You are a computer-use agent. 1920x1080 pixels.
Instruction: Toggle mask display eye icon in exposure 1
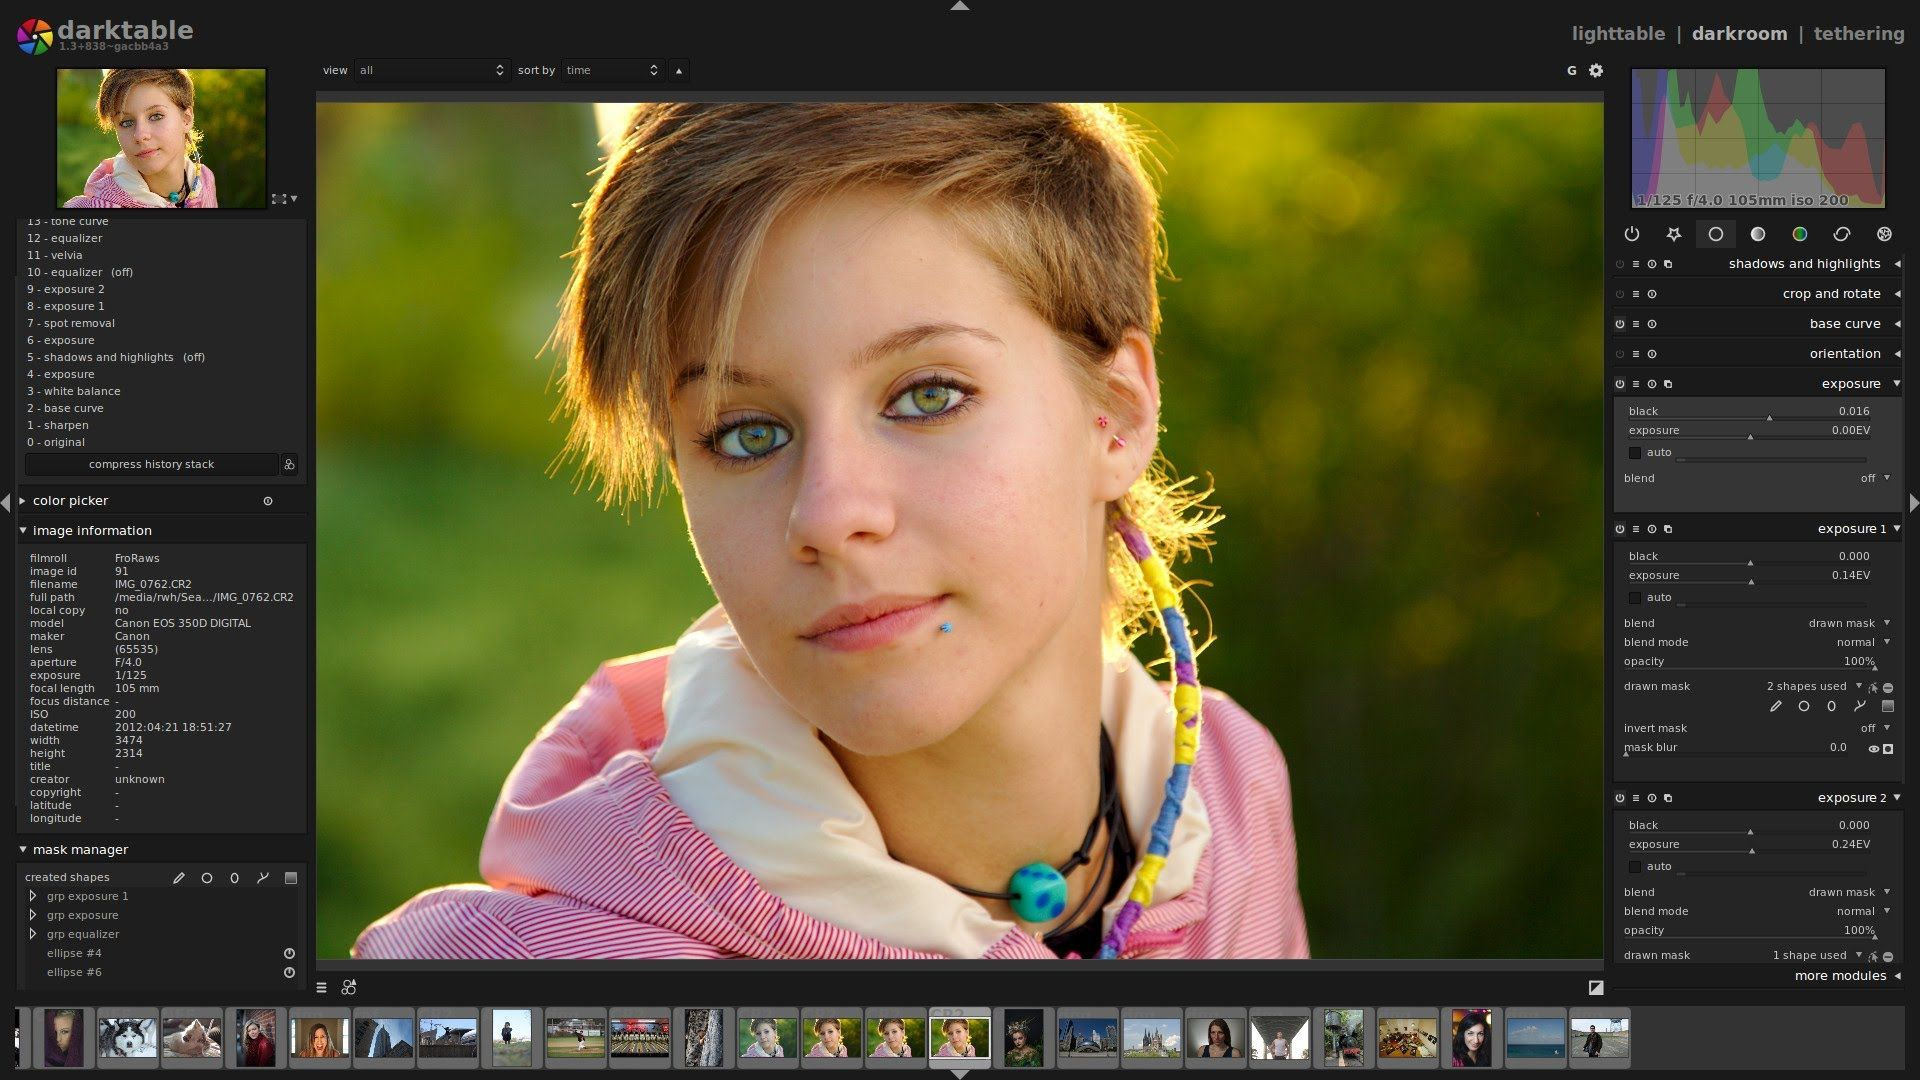click(x=1873, y=749)
